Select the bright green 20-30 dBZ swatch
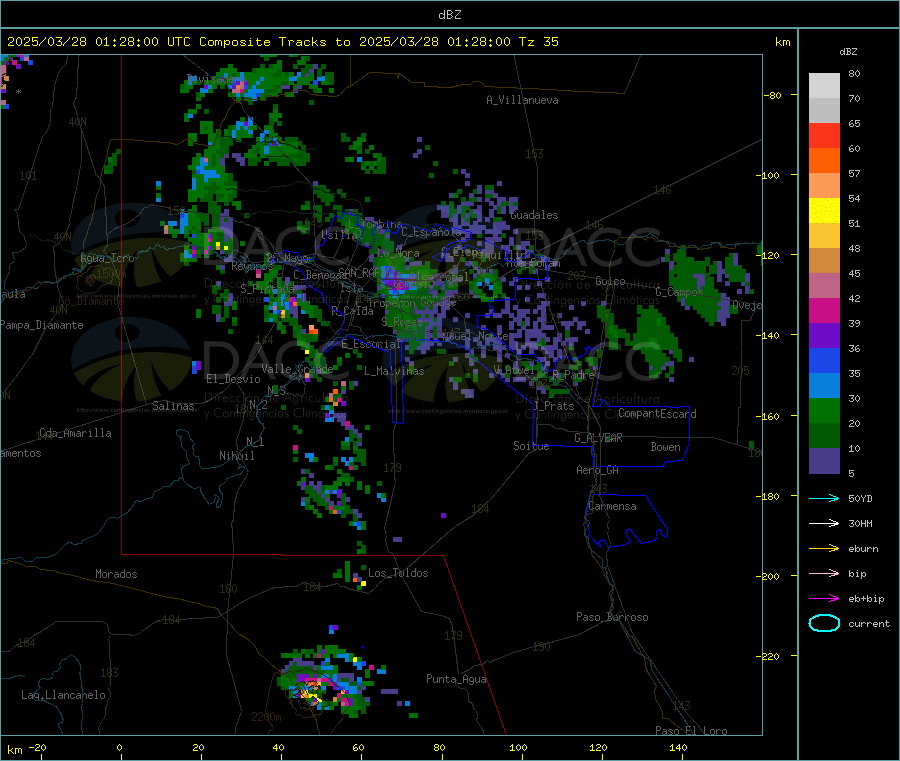 click(824, 411)
